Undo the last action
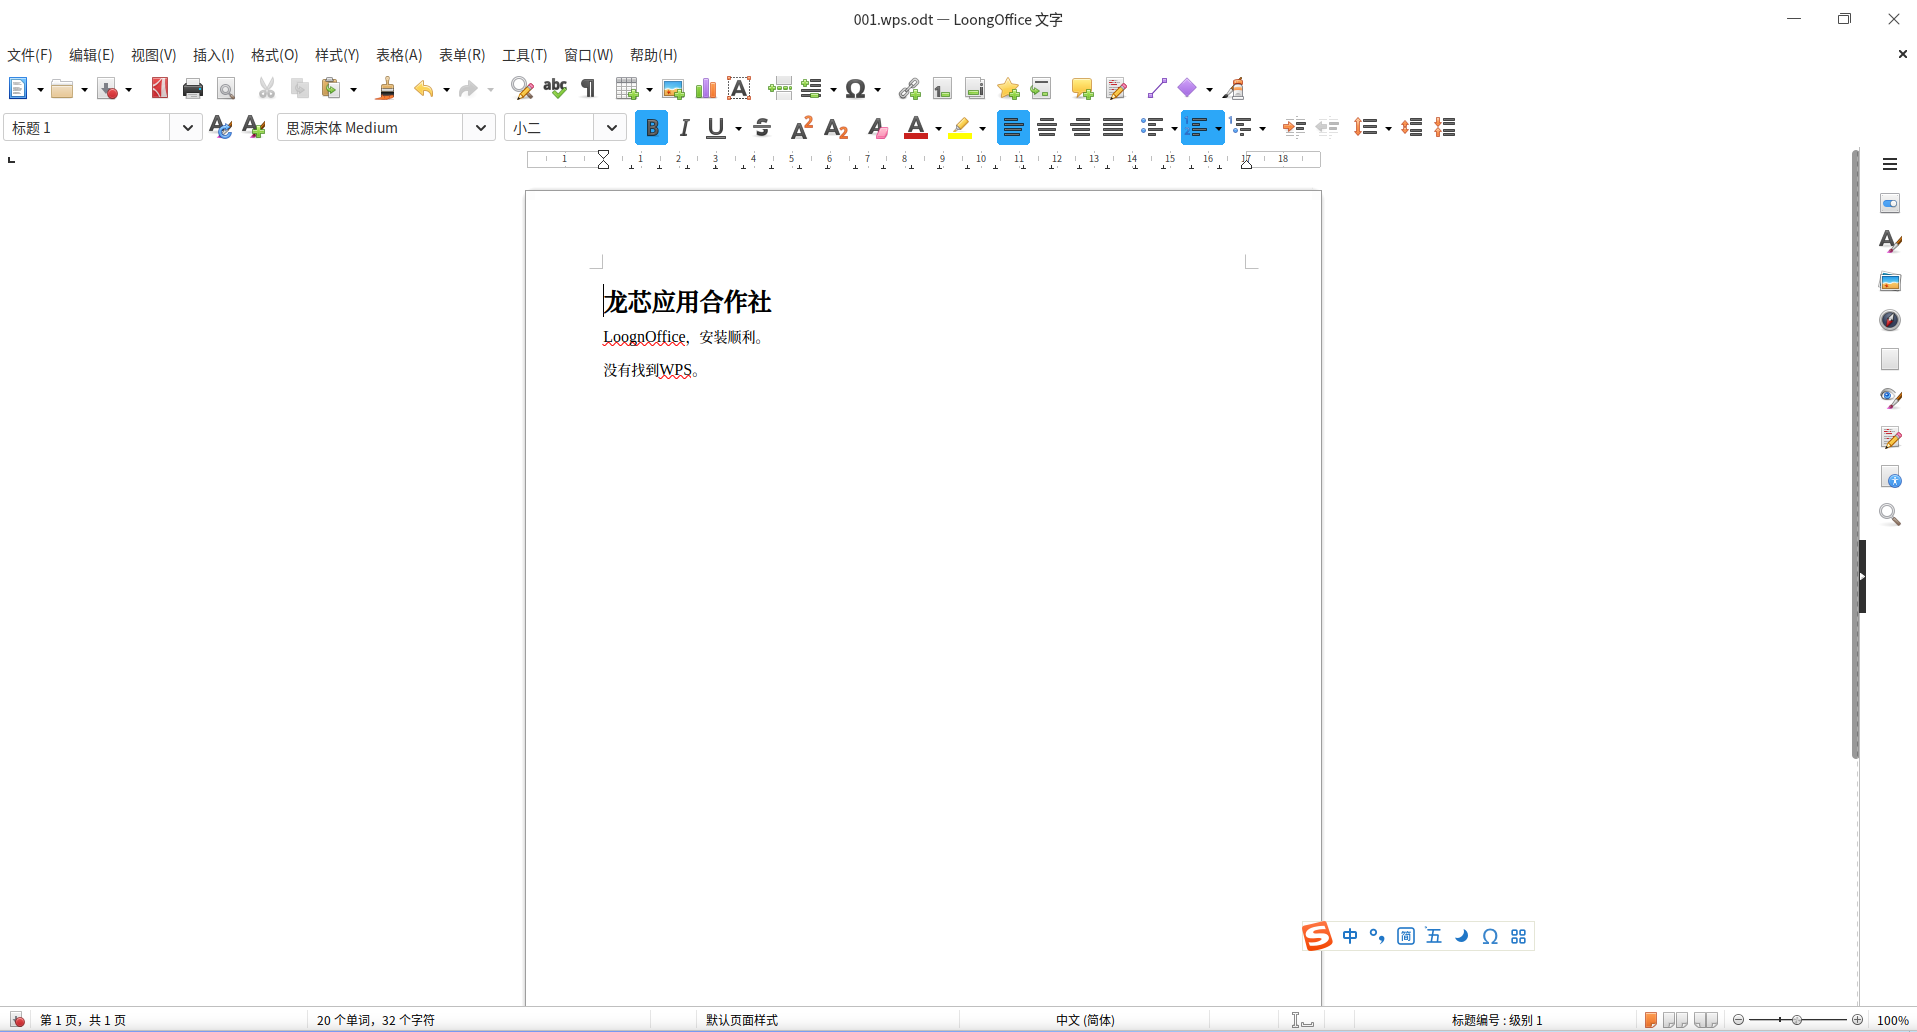Viewport: 1917px width, 1032px height. [424, 89]
